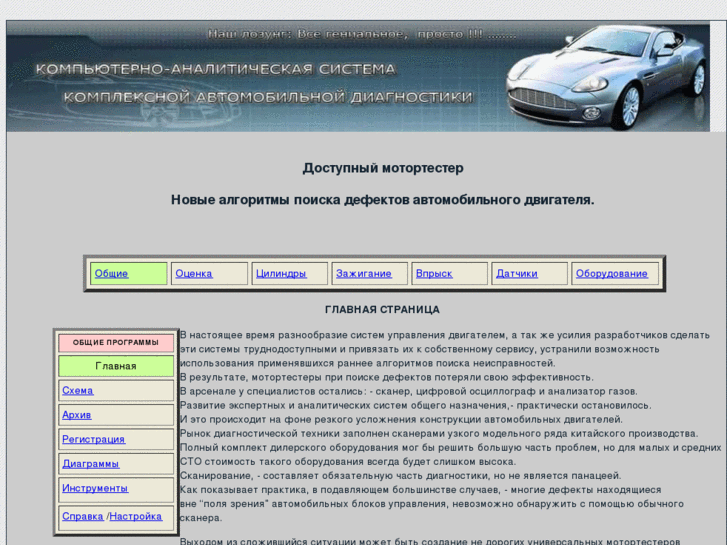This screenshot has height=545, width=727.
Task: Open the Схема sidebar link
Action: click(x=78, y=391)
